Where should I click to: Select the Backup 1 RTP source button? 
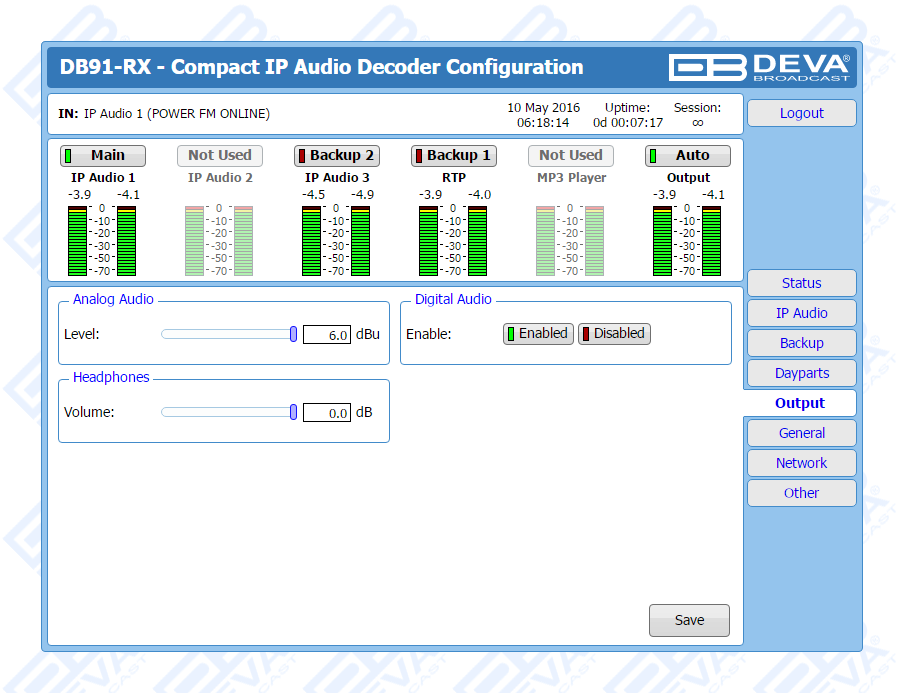(x=454, y=156)
